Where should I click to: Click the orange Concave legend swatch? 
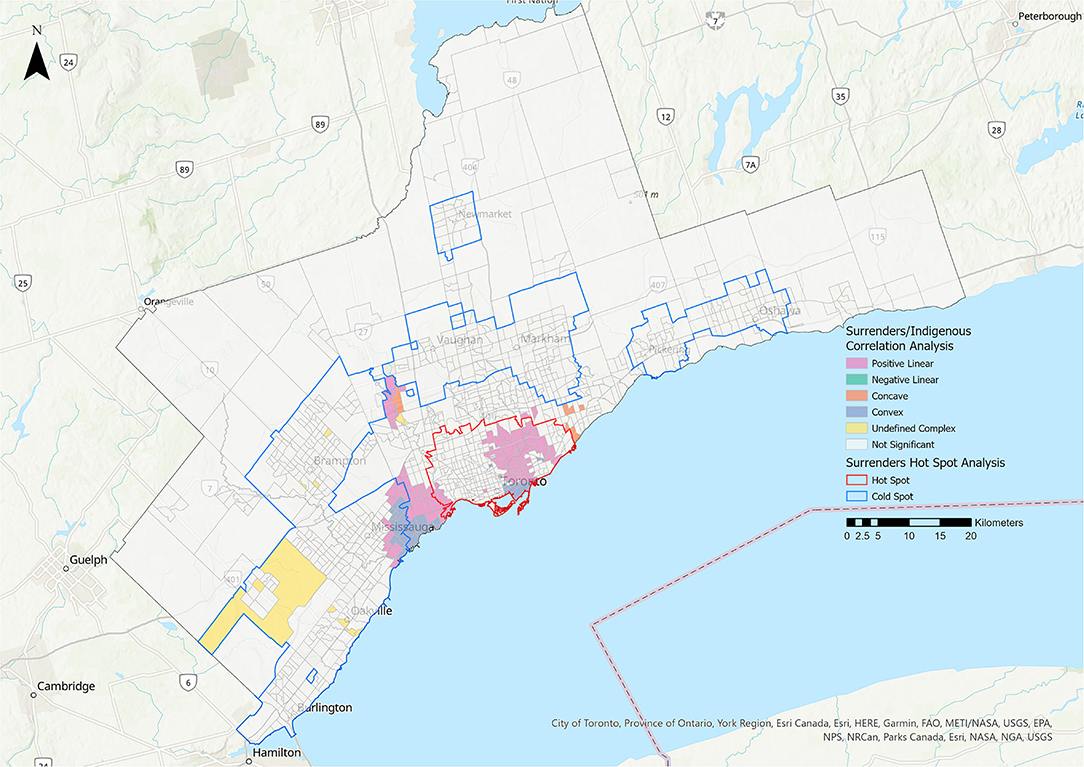(x=857, y=396)
